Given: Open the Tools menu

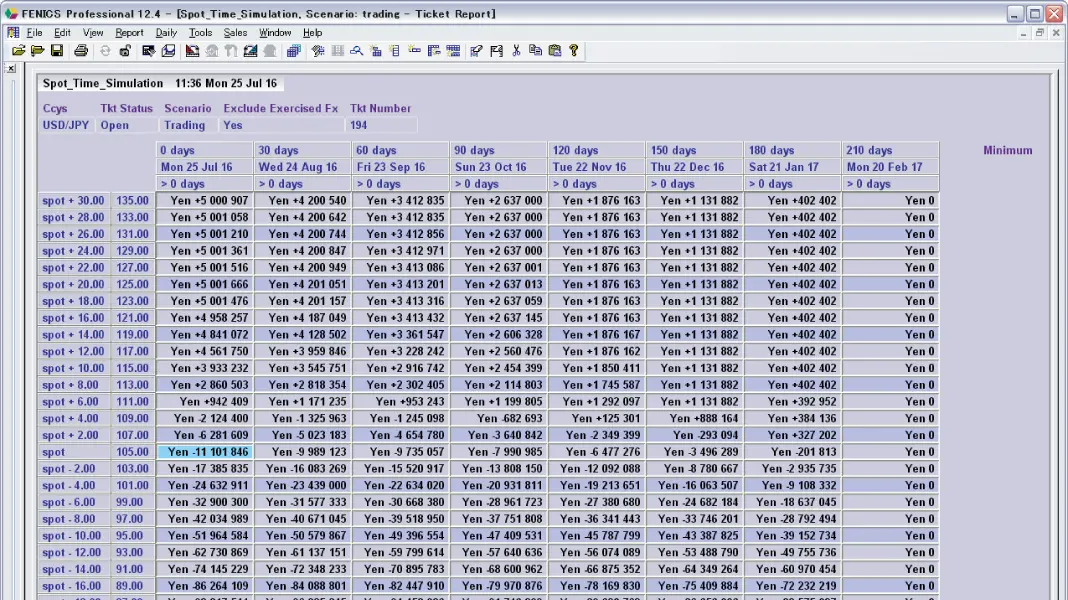Looking at the screenshot, I should click(x=200, y=33).
